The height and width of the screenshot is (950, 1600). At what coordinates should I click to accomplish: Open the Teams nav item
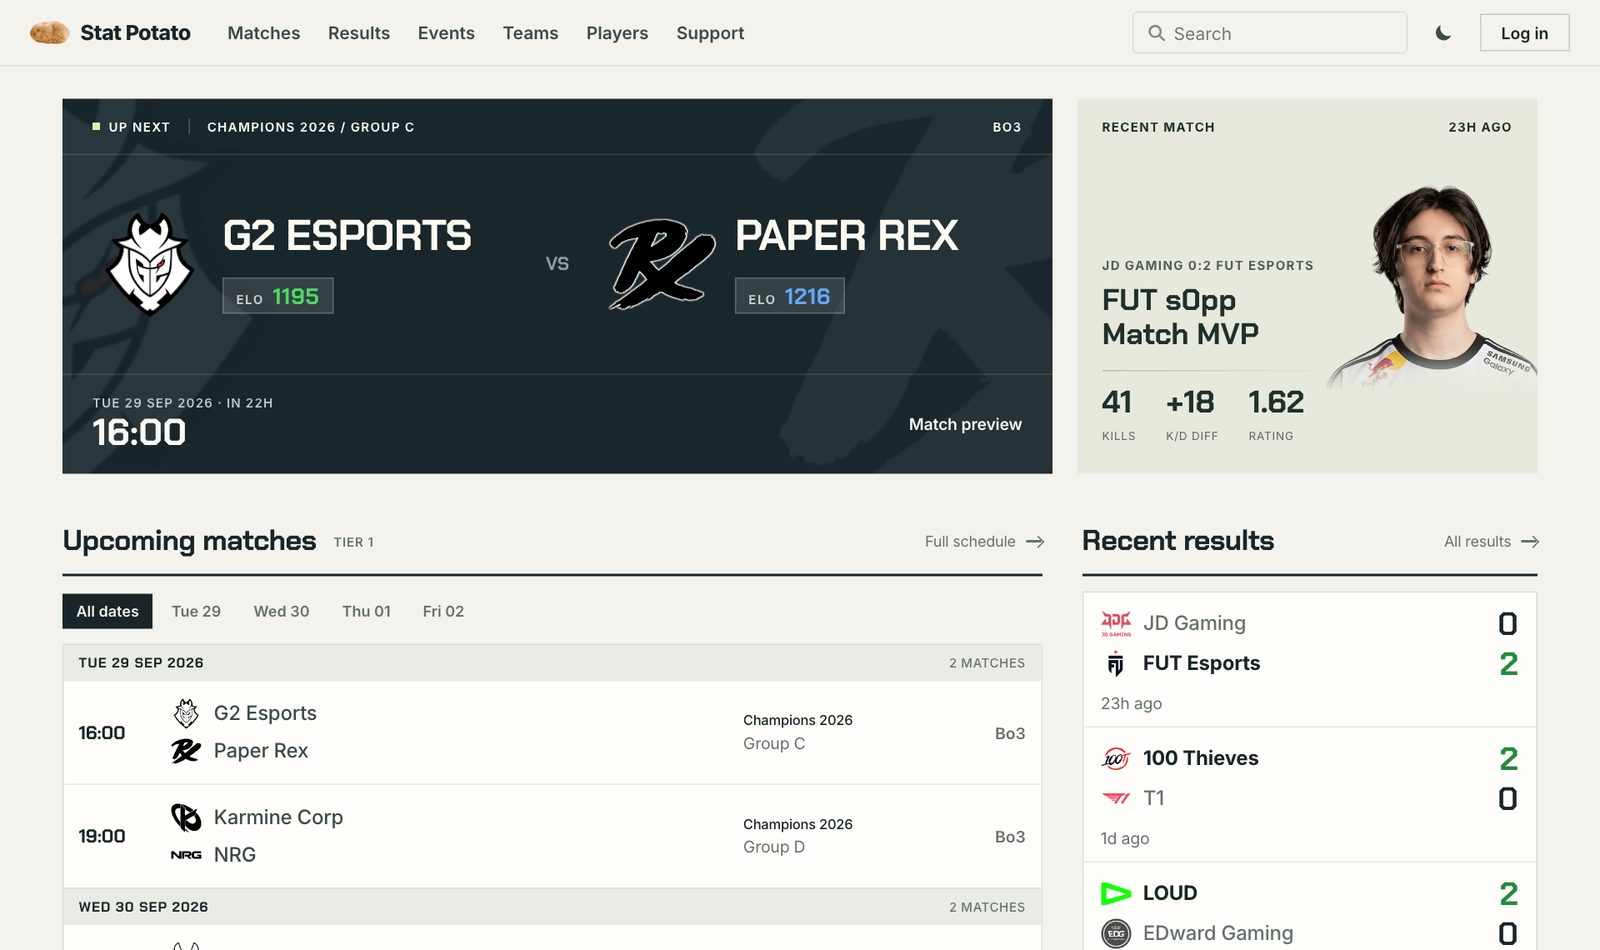(x=531, y=33)
